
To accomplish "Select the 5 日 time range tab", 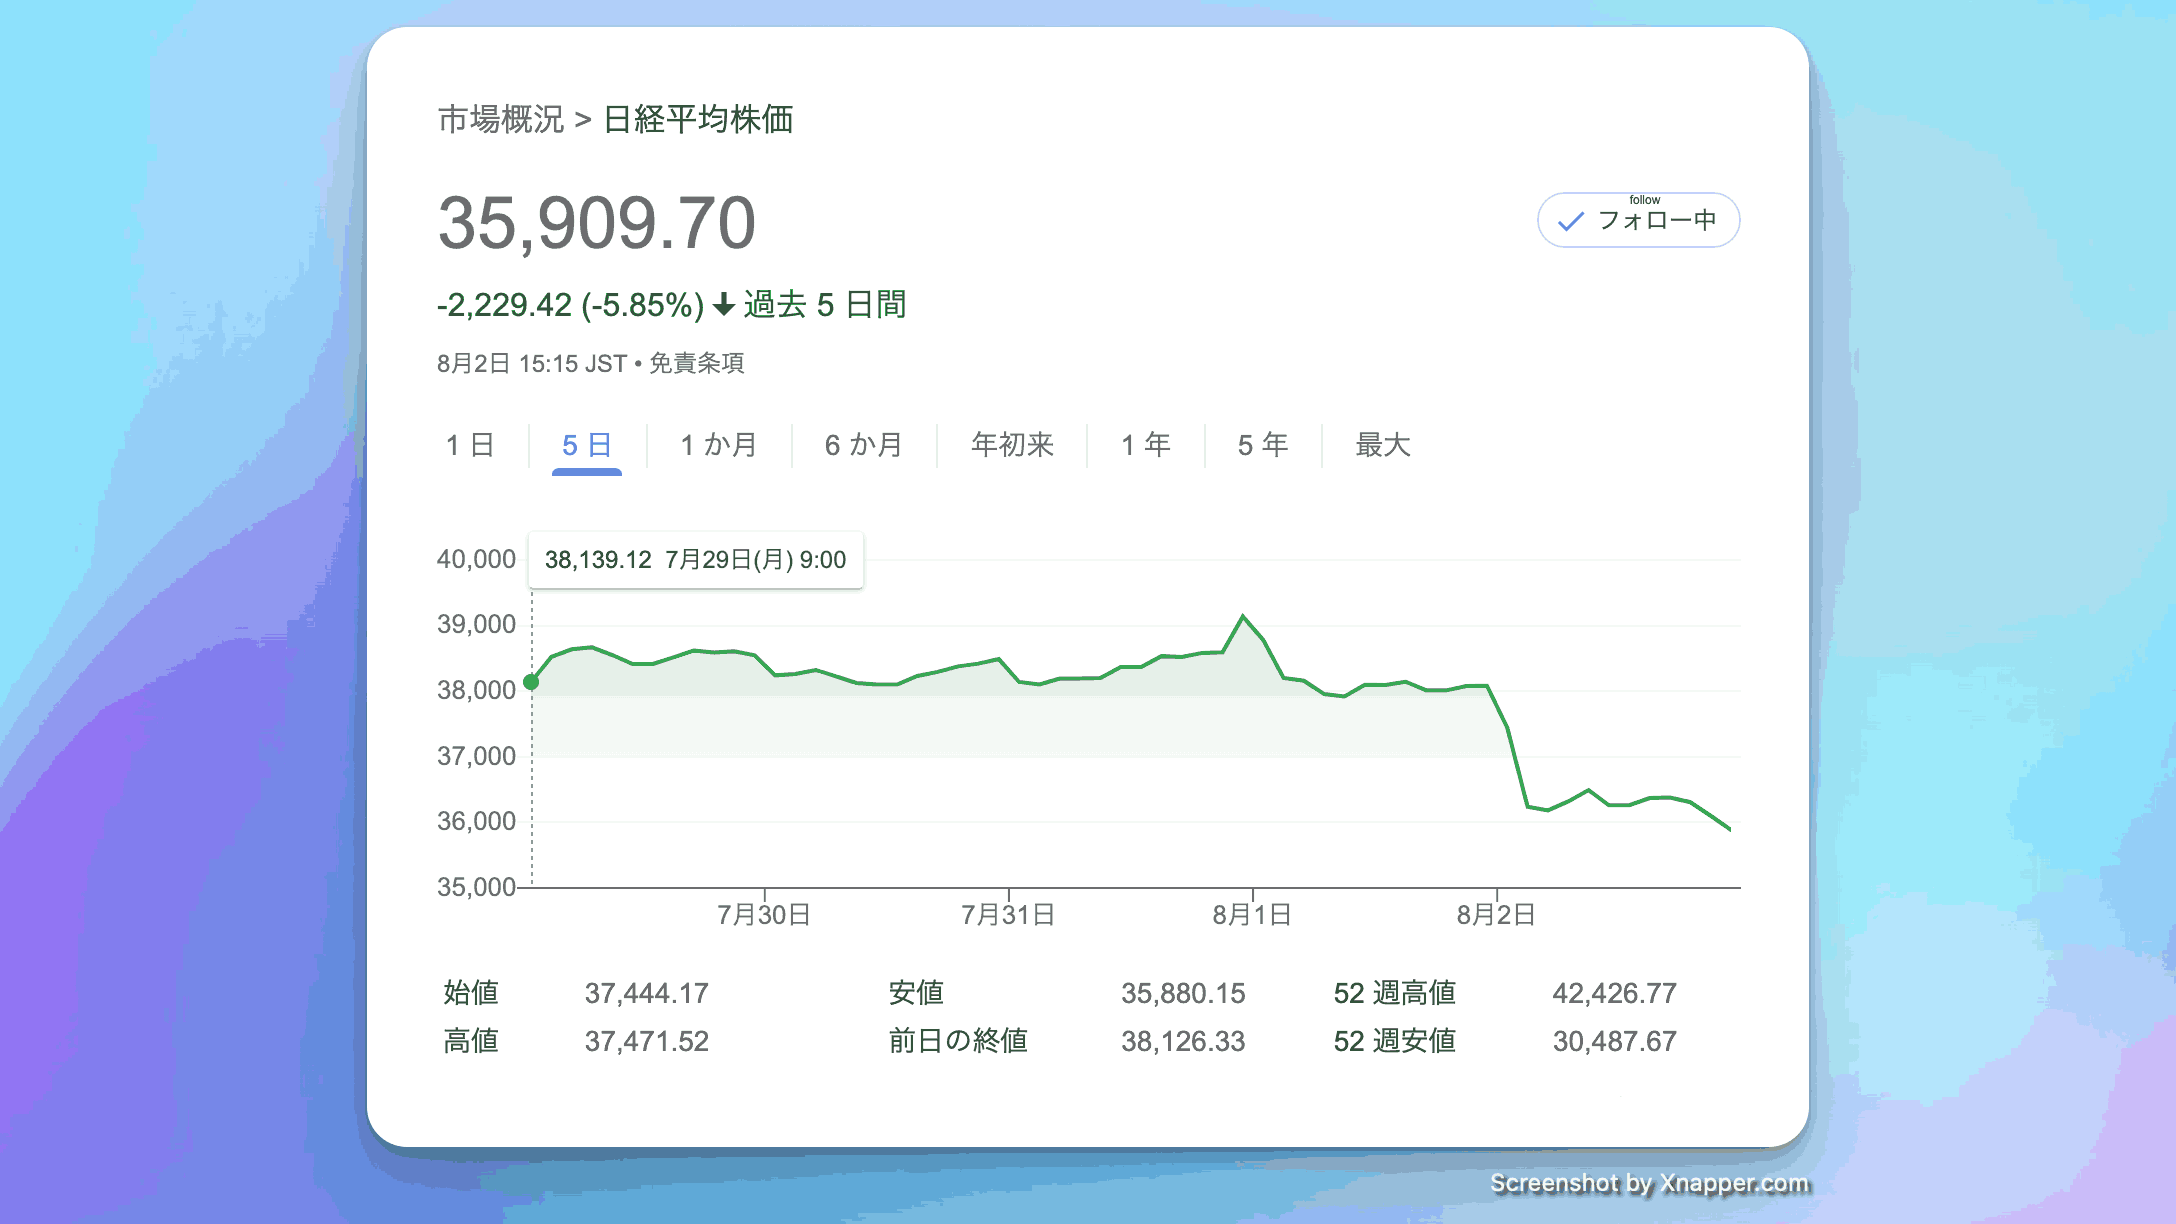I will tap(587, 445).
